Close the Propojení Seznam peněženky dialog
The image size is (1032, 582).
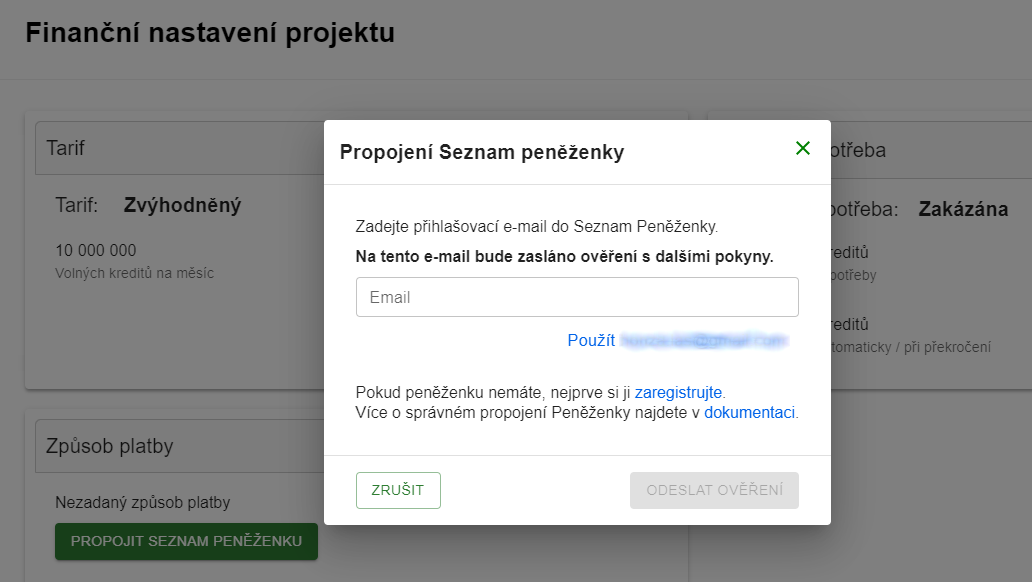[803, 148]
